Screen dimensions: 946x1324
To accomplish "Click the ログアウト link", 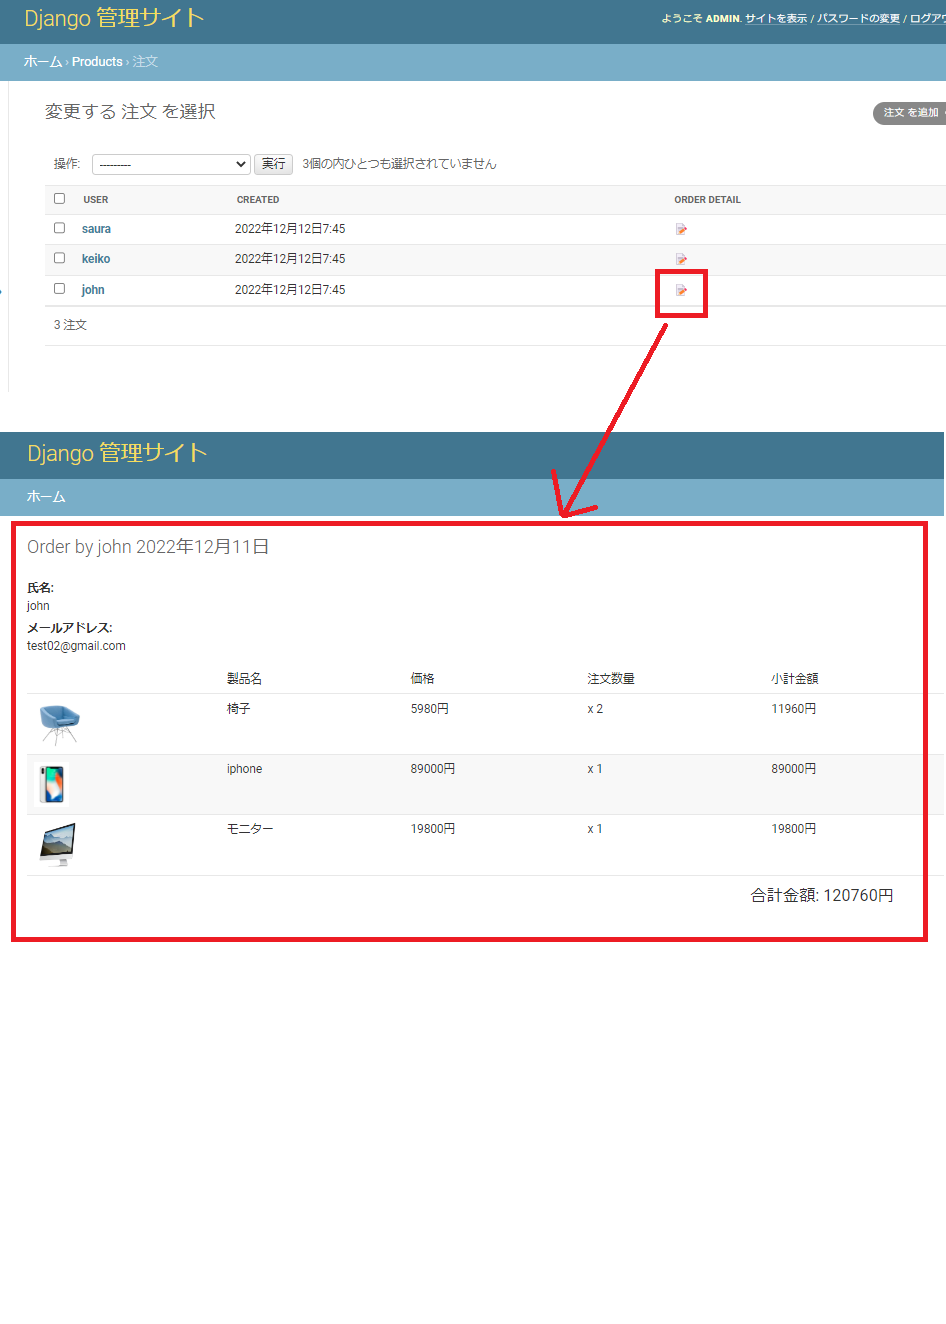I will pyautogui.click(x=926, y=17).
